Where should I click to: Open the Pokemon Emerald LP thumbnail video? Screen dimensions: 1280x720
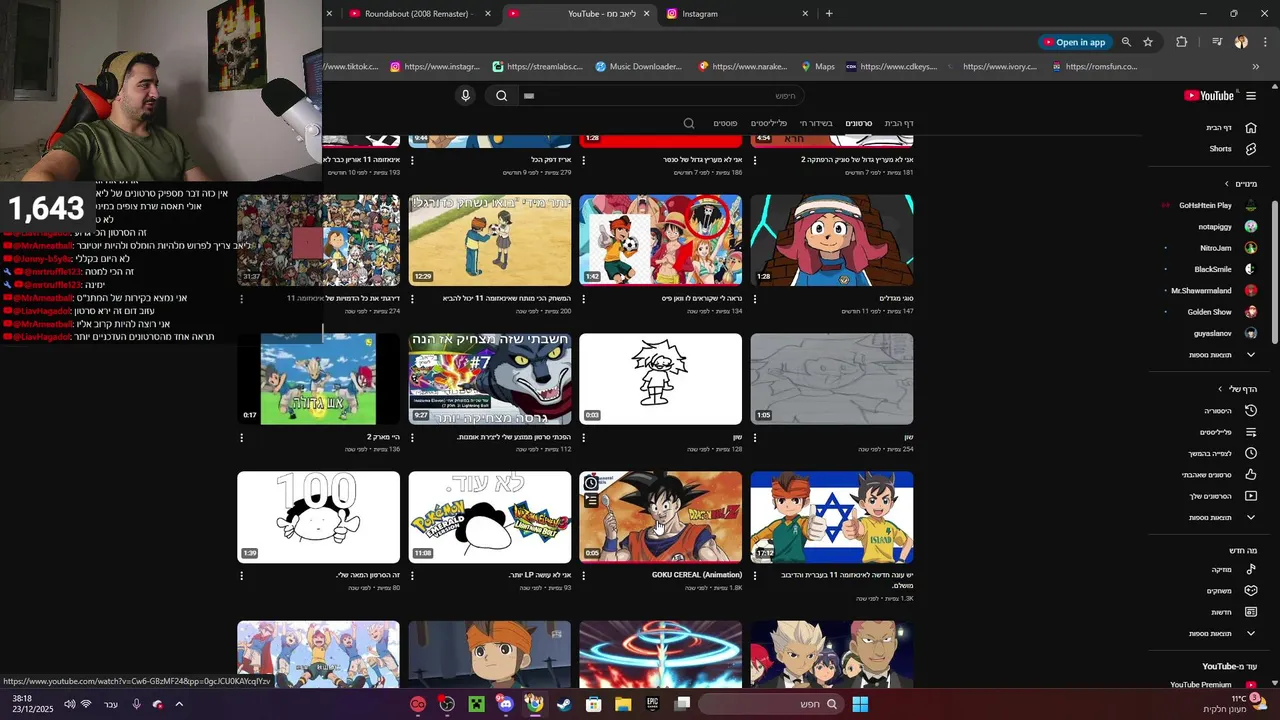tap(490, 517)
